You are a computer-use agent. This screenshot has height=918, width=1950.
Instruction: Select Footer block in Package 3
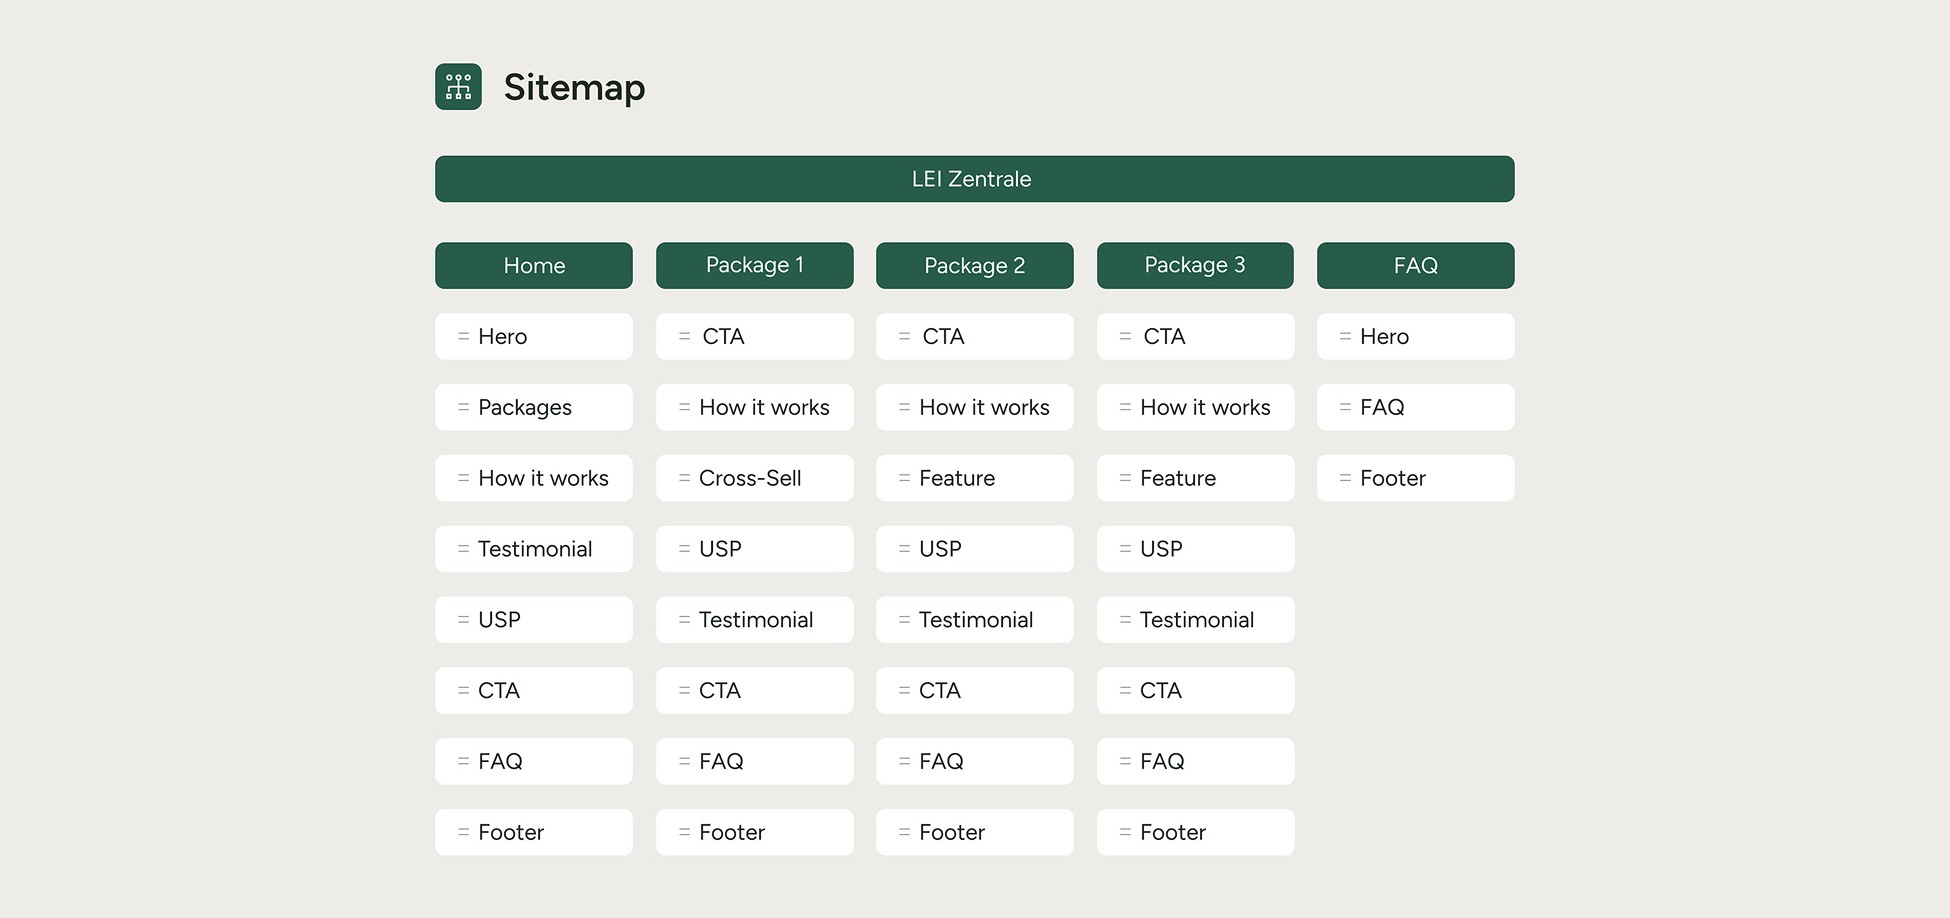tap(1195, 832)
